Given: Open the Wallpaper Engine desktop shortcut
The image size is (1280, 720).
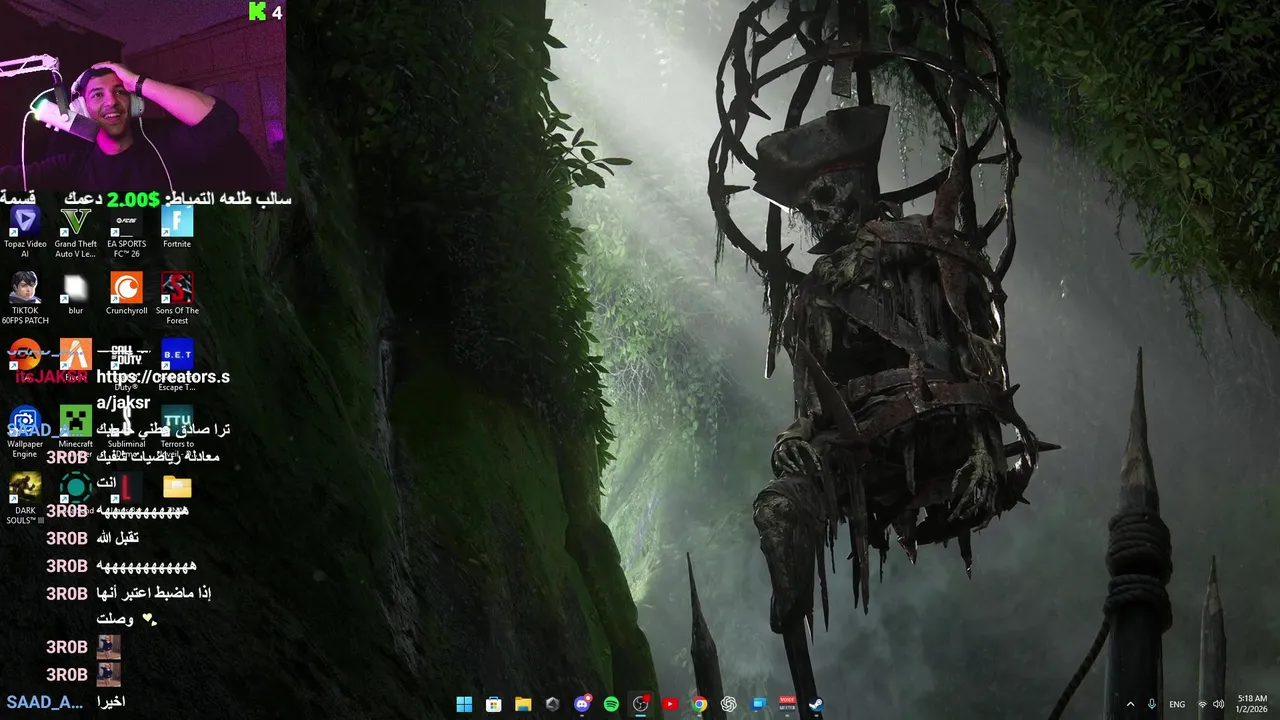Looking at the screenshot, I should pos(25,432).
